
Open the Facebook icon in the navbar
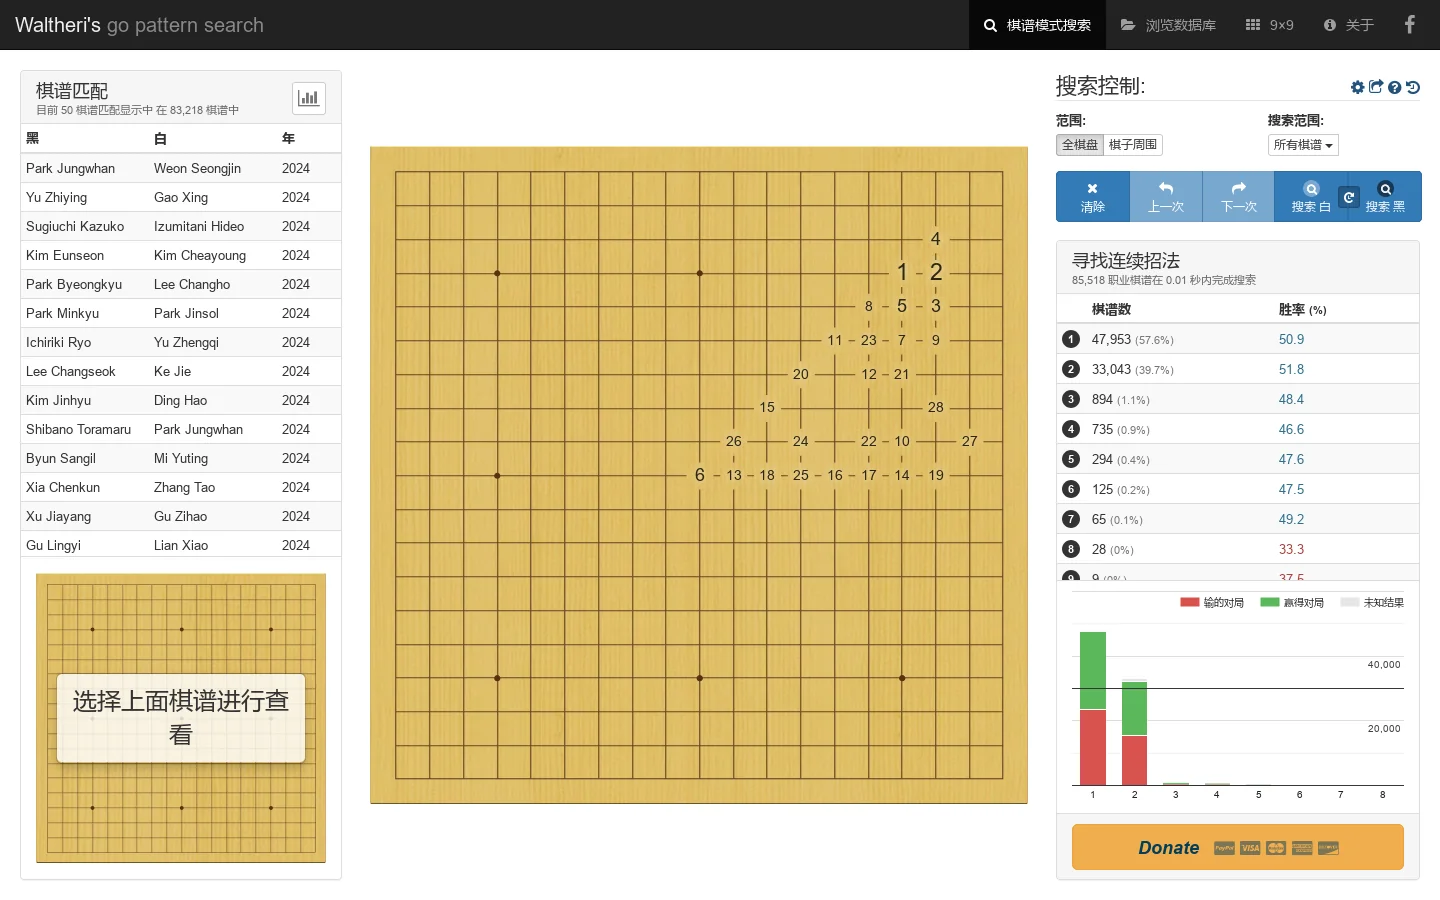(x=1410, y=25)
